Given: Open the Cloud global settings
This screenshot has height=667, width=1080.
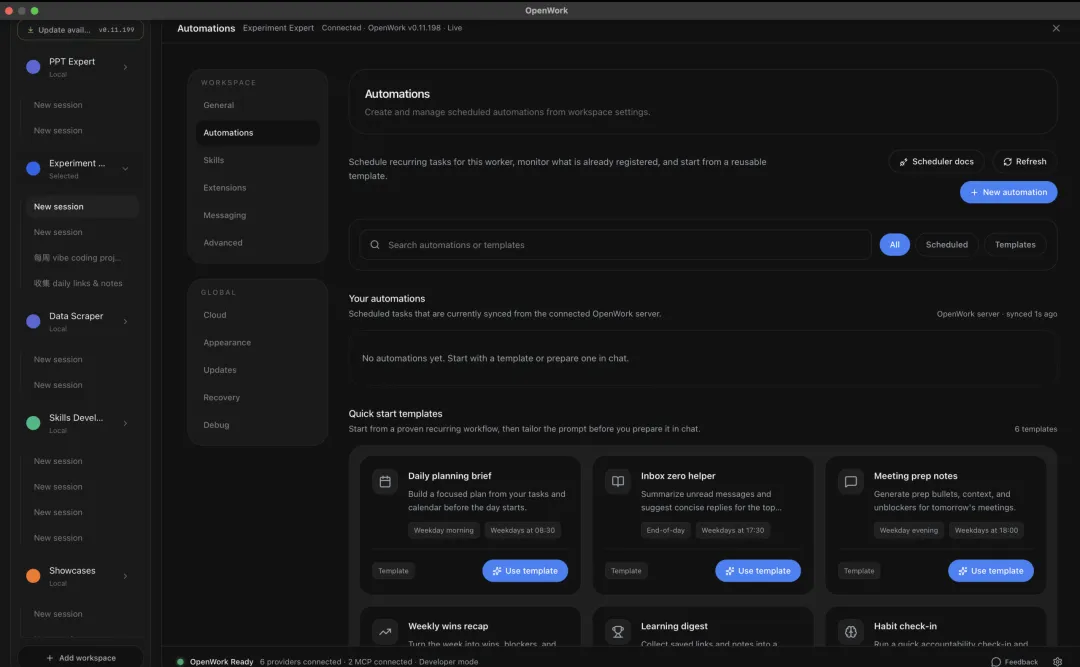Looking at the screenshot, I should [258, 315].
